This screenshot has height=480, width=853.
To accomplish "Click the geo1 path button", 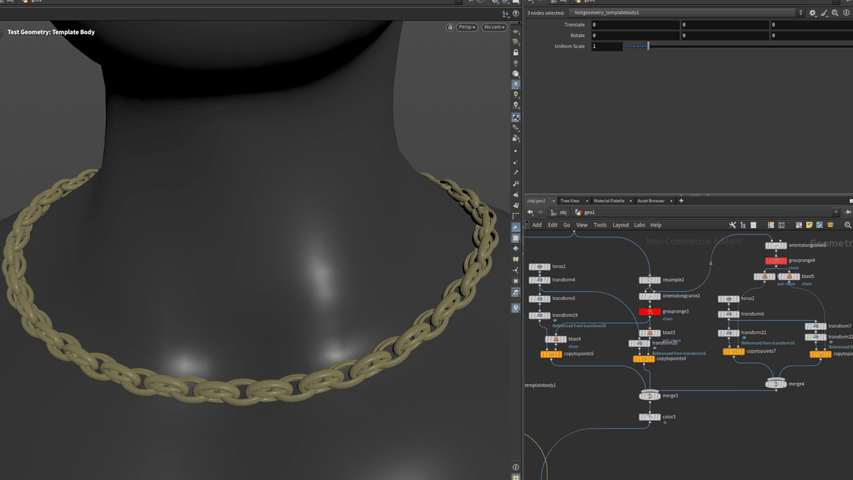I will pos(587,212).
